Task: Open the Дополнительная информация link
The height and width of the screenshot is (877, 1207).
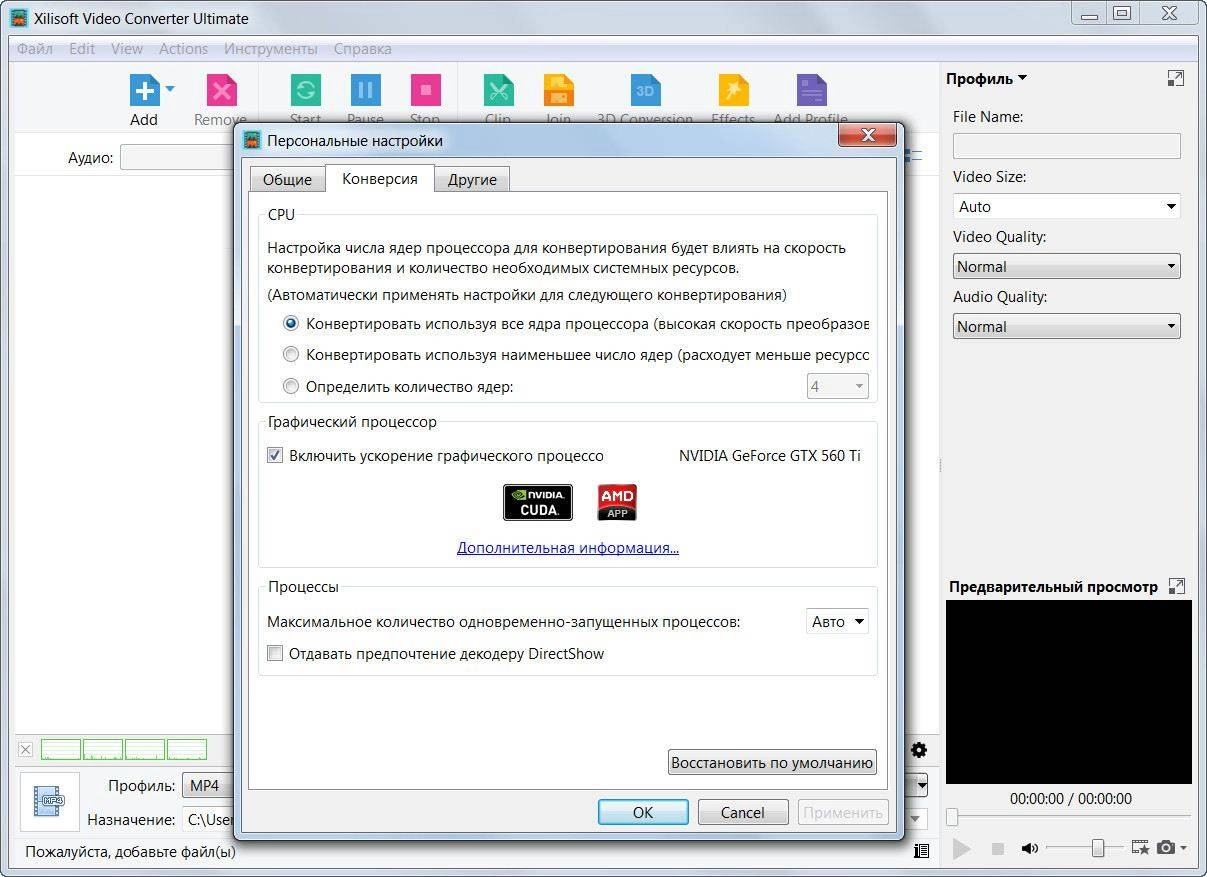Action: 568,548
